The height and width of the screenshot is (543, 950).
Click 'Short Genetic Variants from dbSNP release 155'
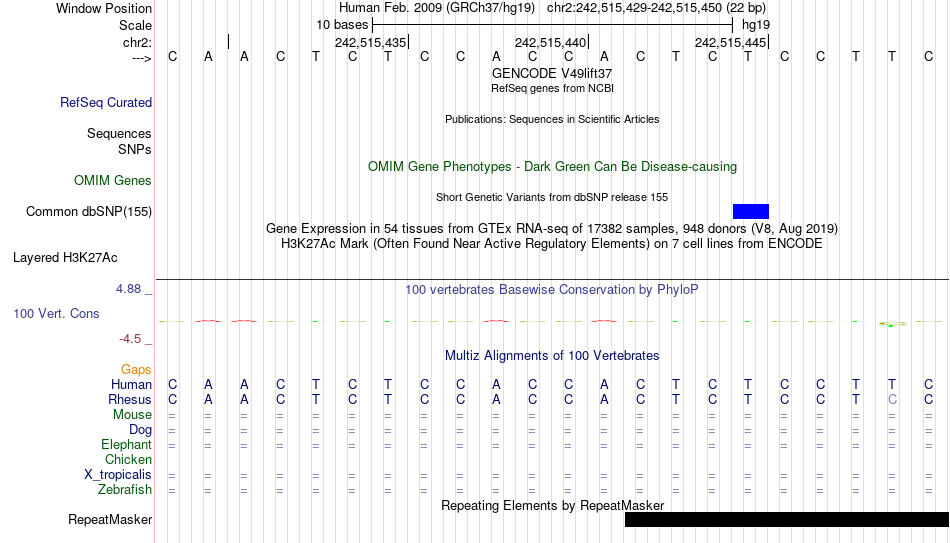pyautogui.click(x=552, y=198)
